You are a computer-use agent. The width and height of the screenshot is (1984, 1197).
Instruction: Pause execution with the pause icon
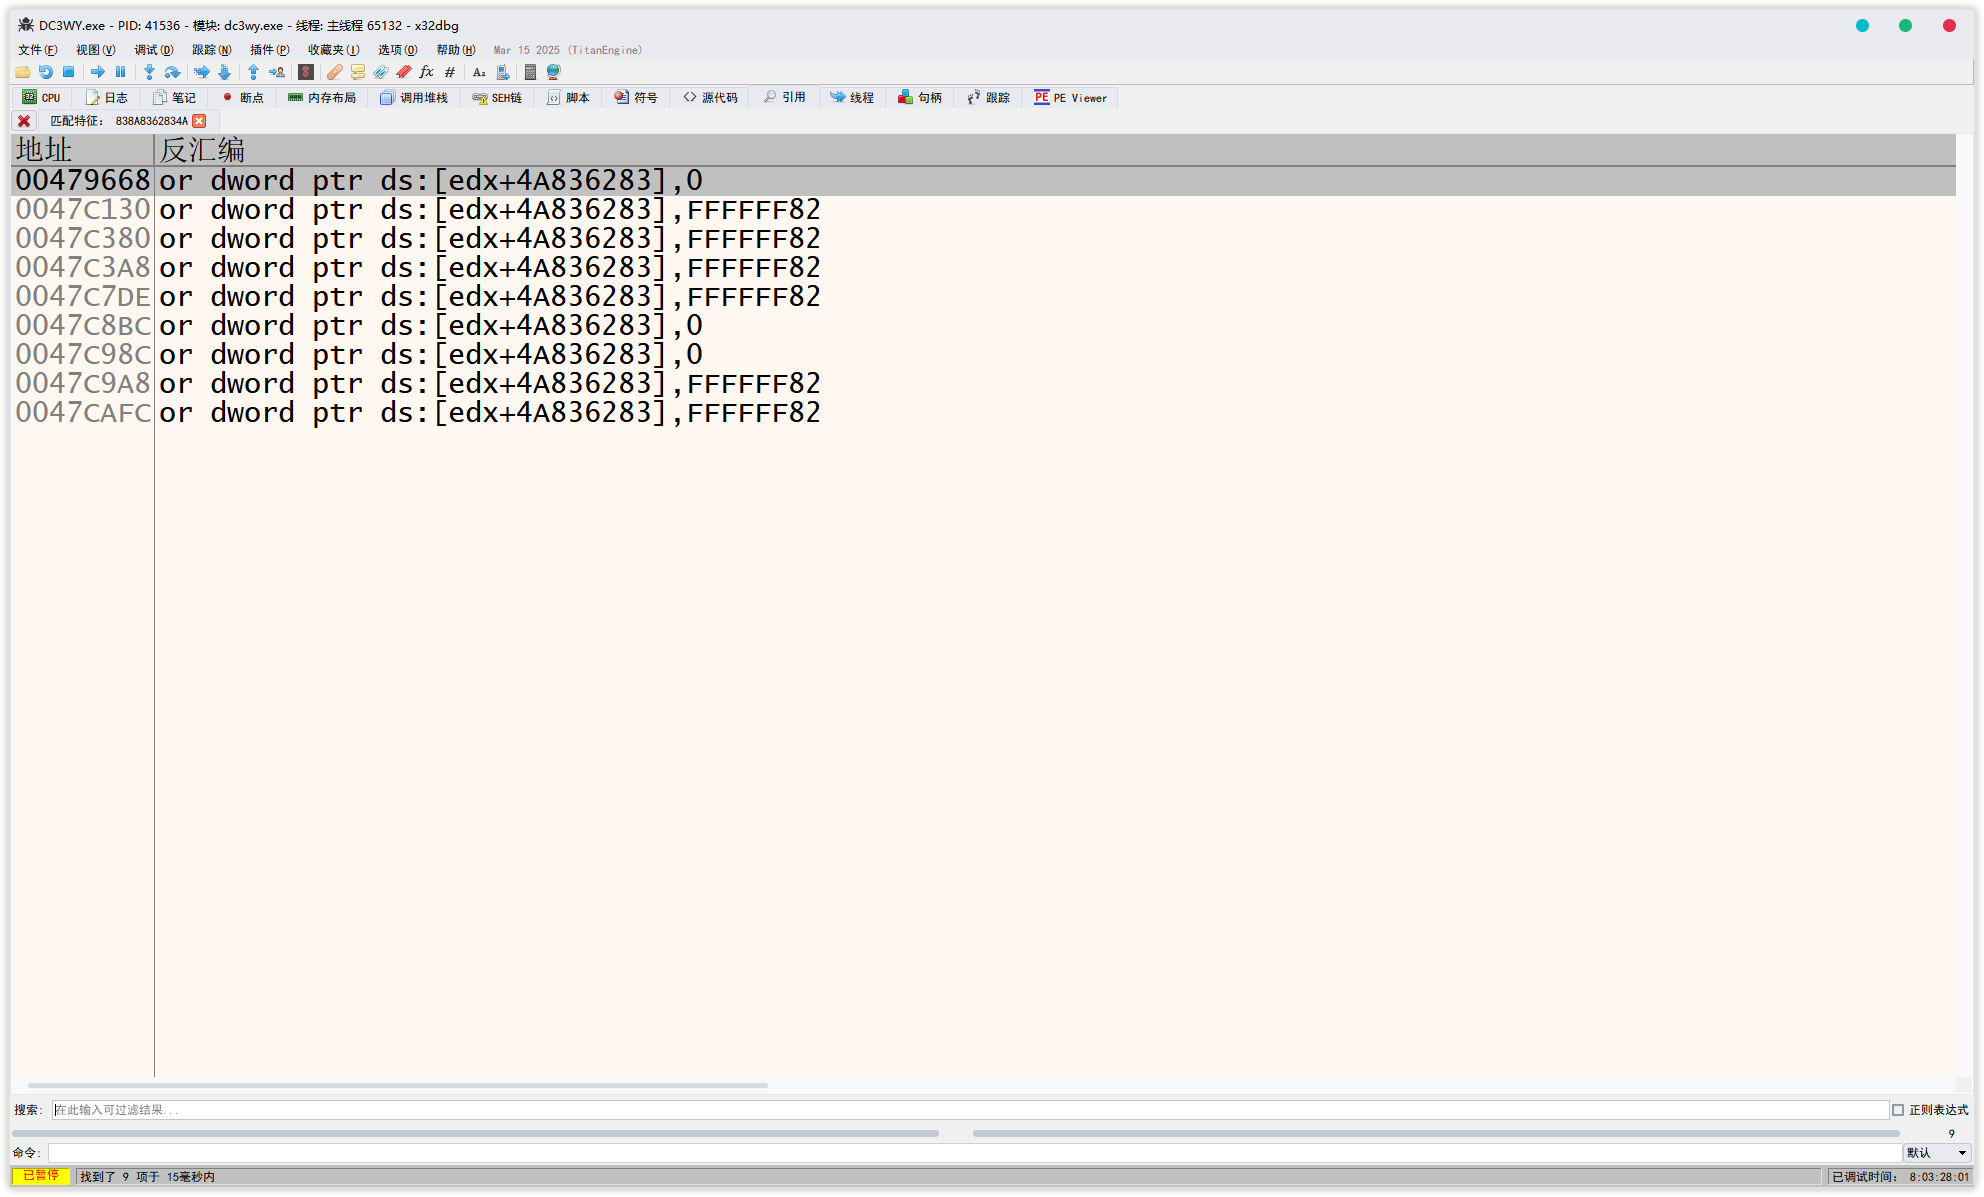120,72
